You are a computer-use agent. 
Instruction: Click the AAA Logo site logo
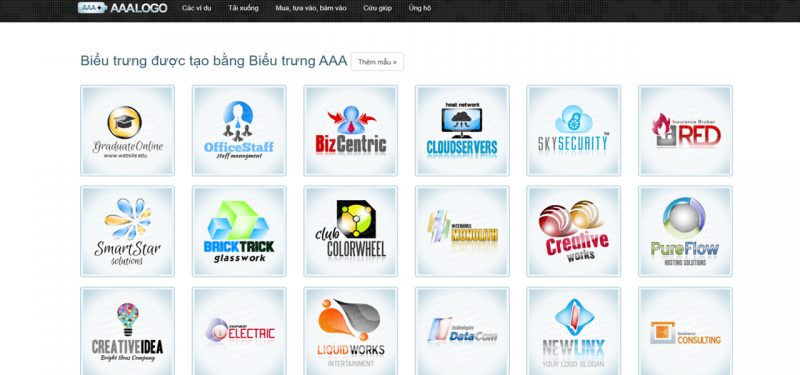coord(122,8)
